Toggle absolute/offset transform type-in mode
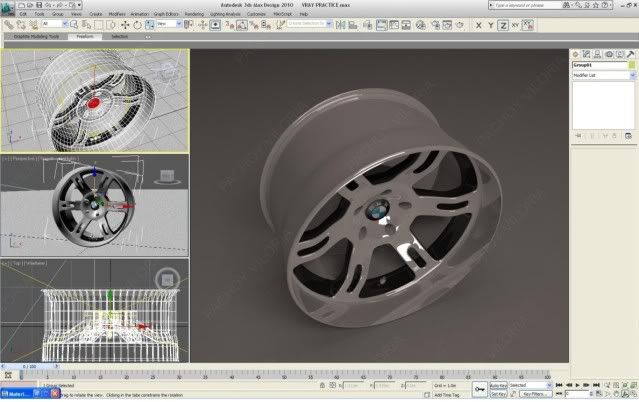 click(332, 385)
